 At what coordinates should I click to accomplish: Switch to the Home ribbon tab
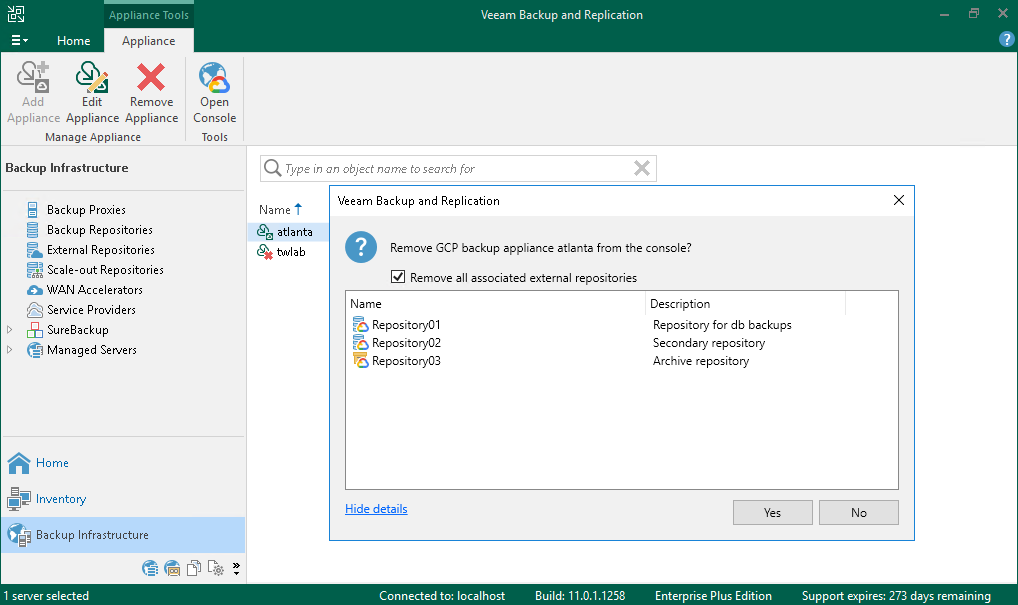[x=73, y=41]
